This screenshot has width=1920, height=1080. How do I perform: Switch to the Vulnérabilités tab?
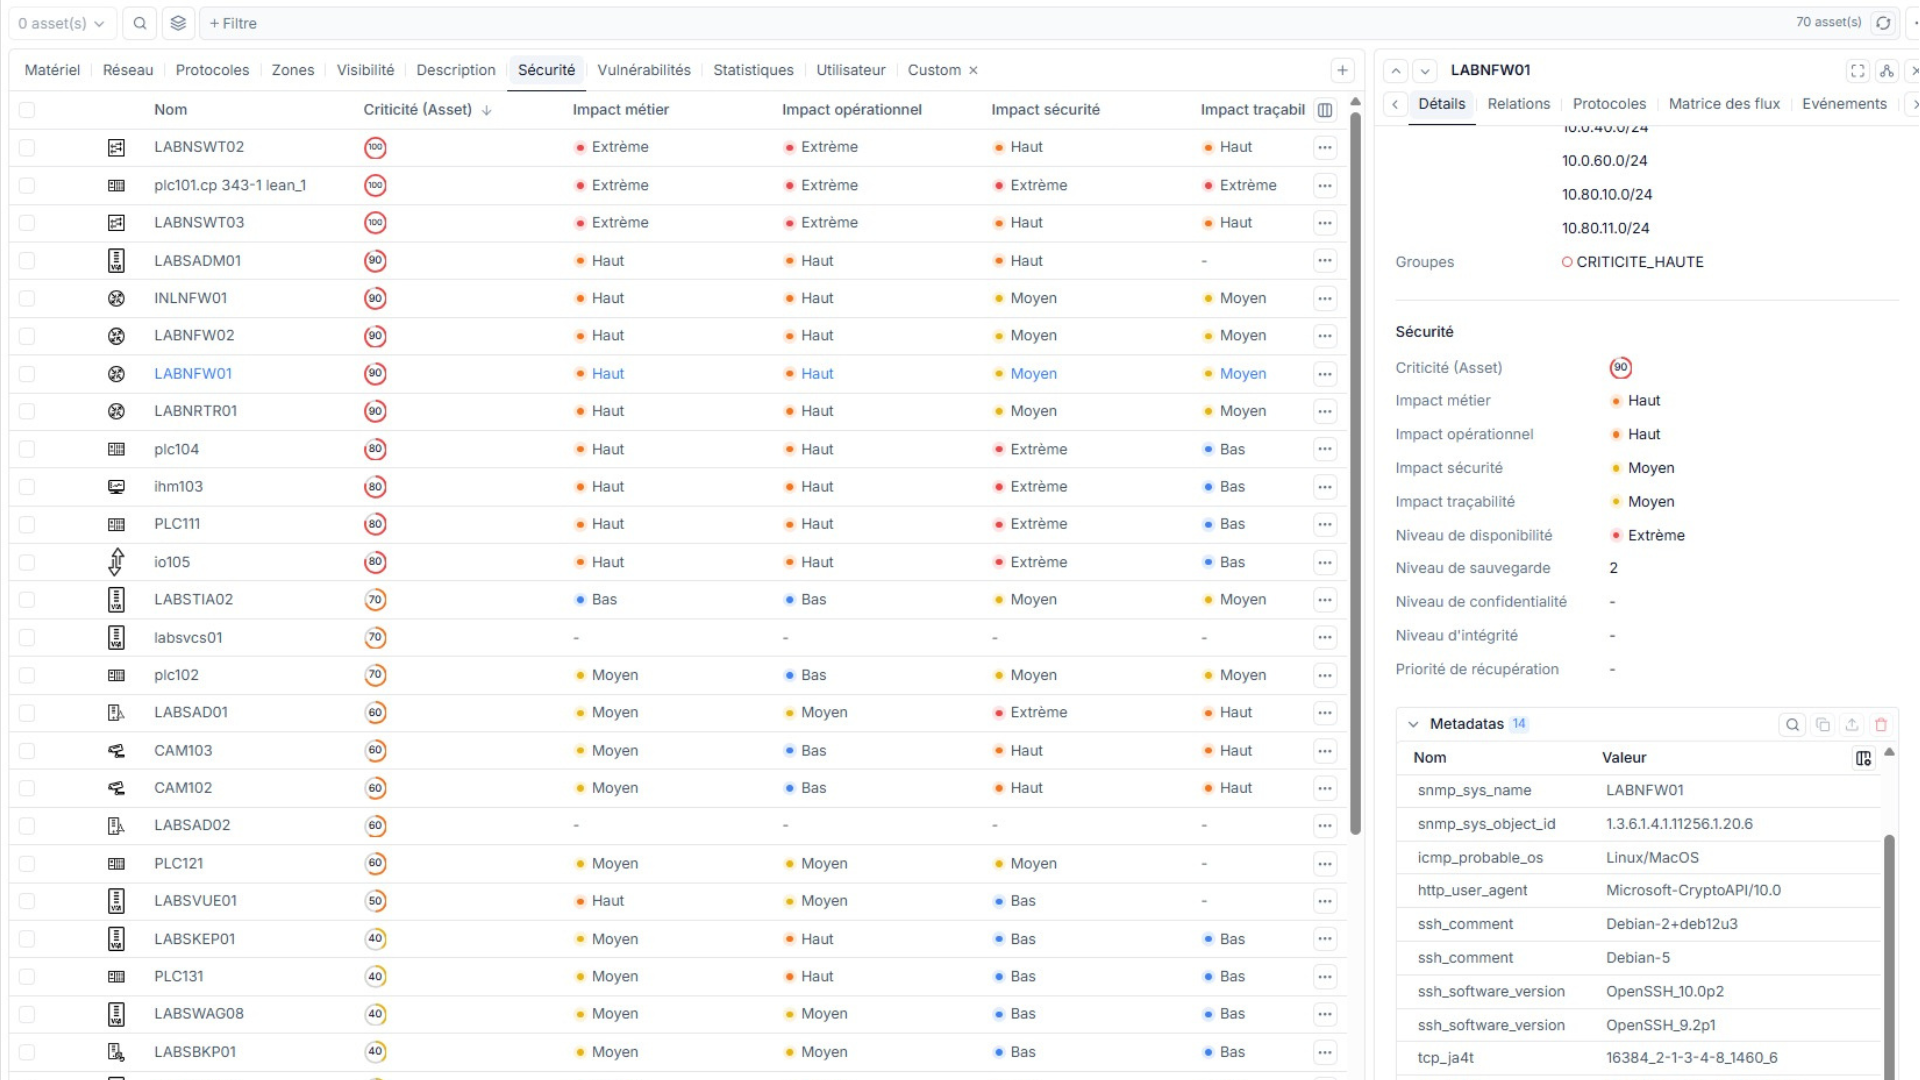[643, 70]
